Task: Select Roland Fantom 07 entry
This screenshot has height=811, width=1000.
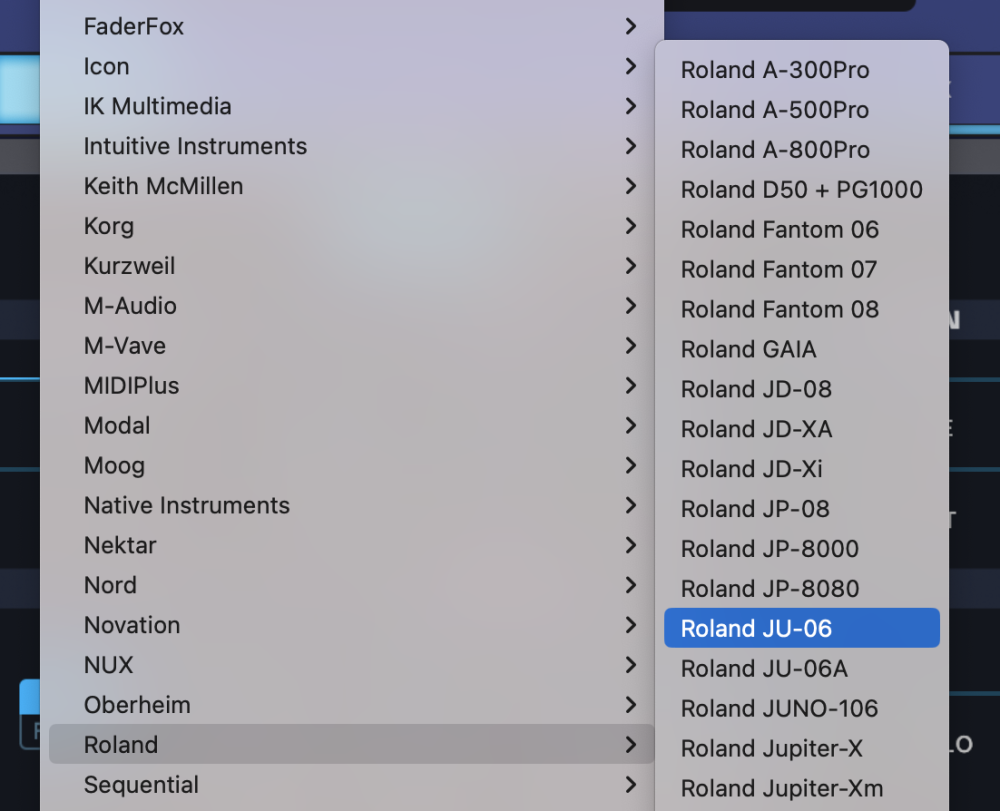Action: click(778, 270)
